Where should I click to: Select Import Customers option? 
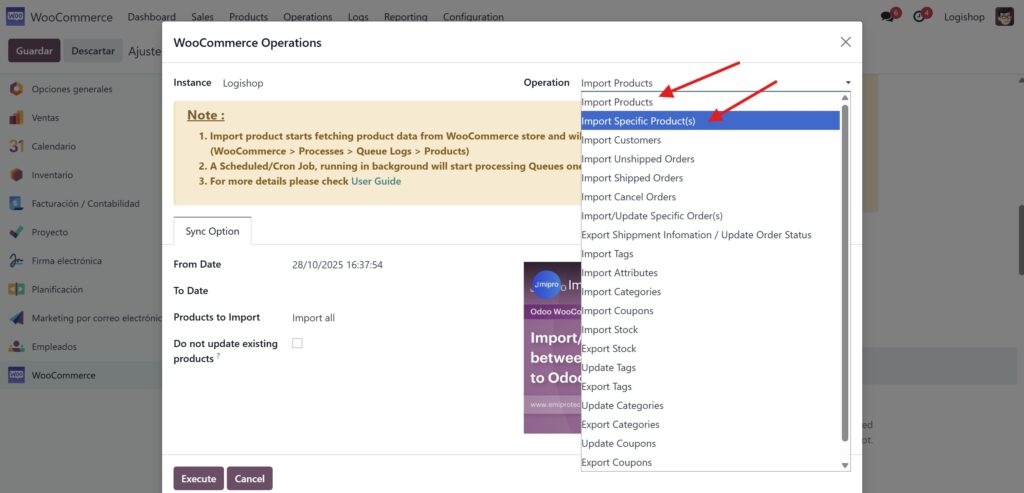click(x=710, y=140)
